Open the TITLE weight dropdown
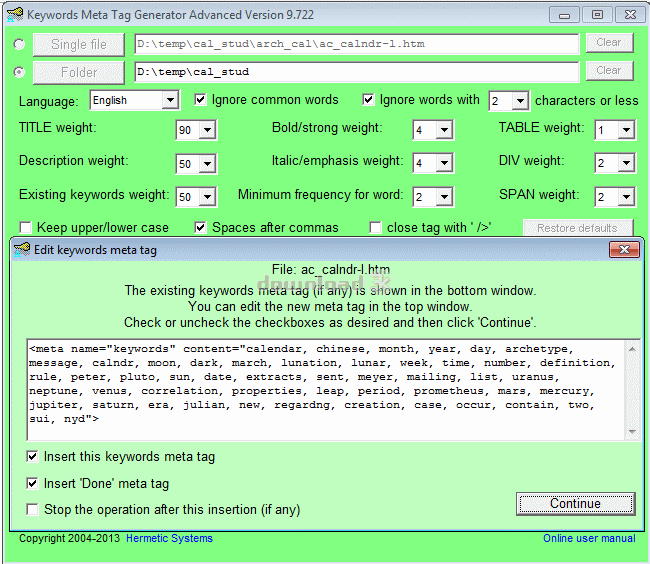The image size is (650, 564). click(x=207, y=130)
